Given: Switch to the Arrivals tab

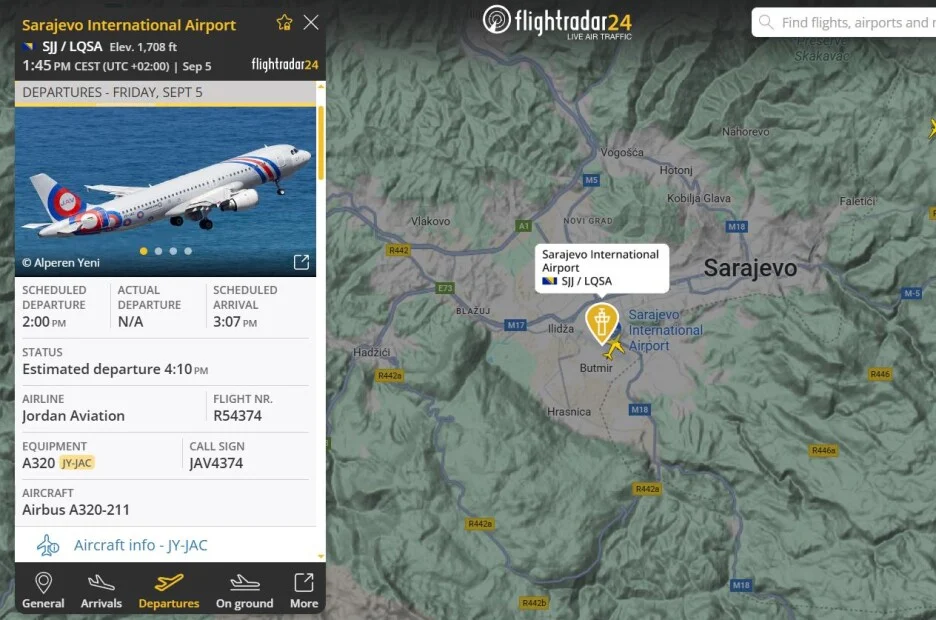Looking at the screenshot, I should click(x=101, y=591).
